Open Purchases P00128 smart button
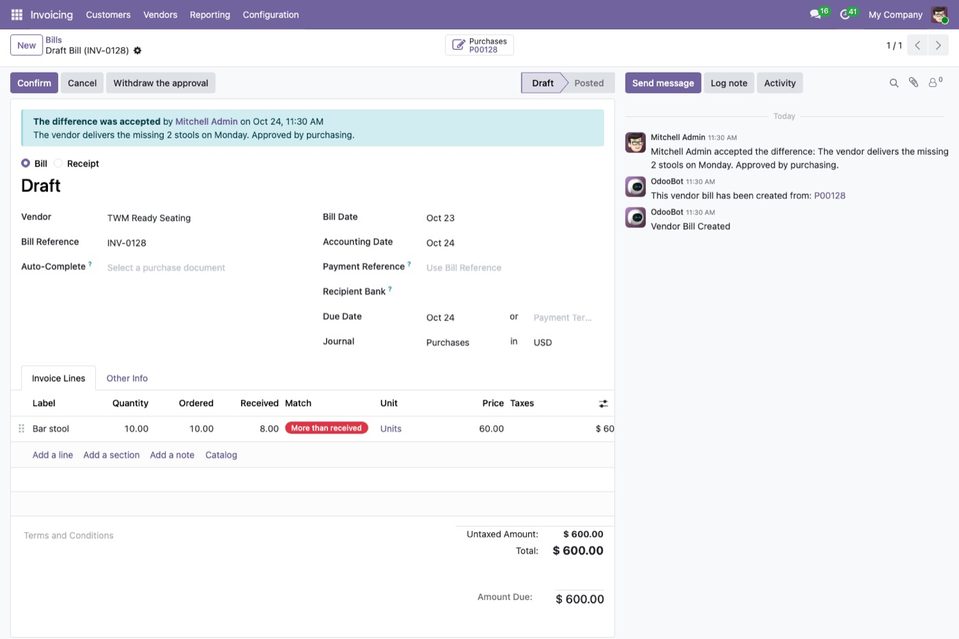 tap(480, 45)
